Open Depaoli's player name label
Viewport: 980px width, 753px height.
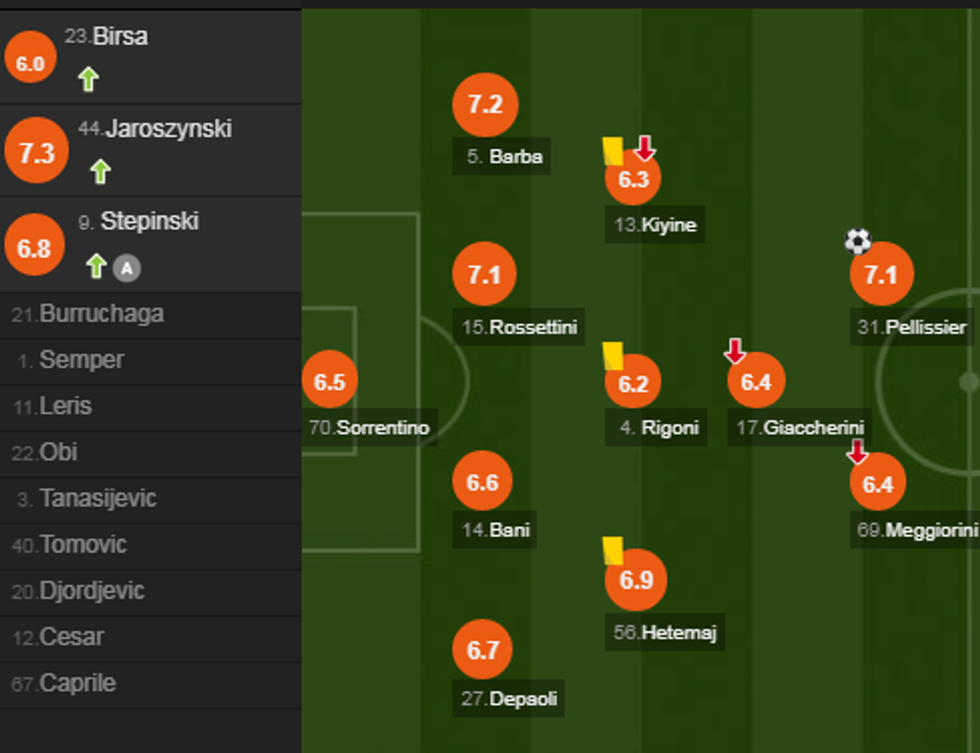[x=523, y=699]
